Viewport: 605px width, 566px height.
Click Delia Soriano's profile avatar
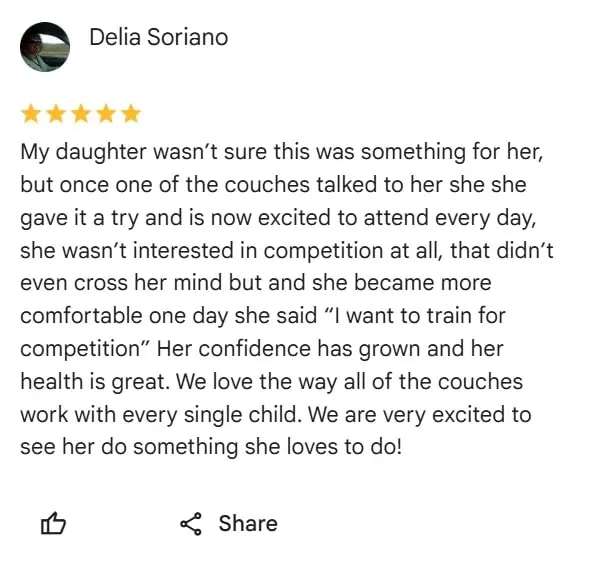click(45, 46)
